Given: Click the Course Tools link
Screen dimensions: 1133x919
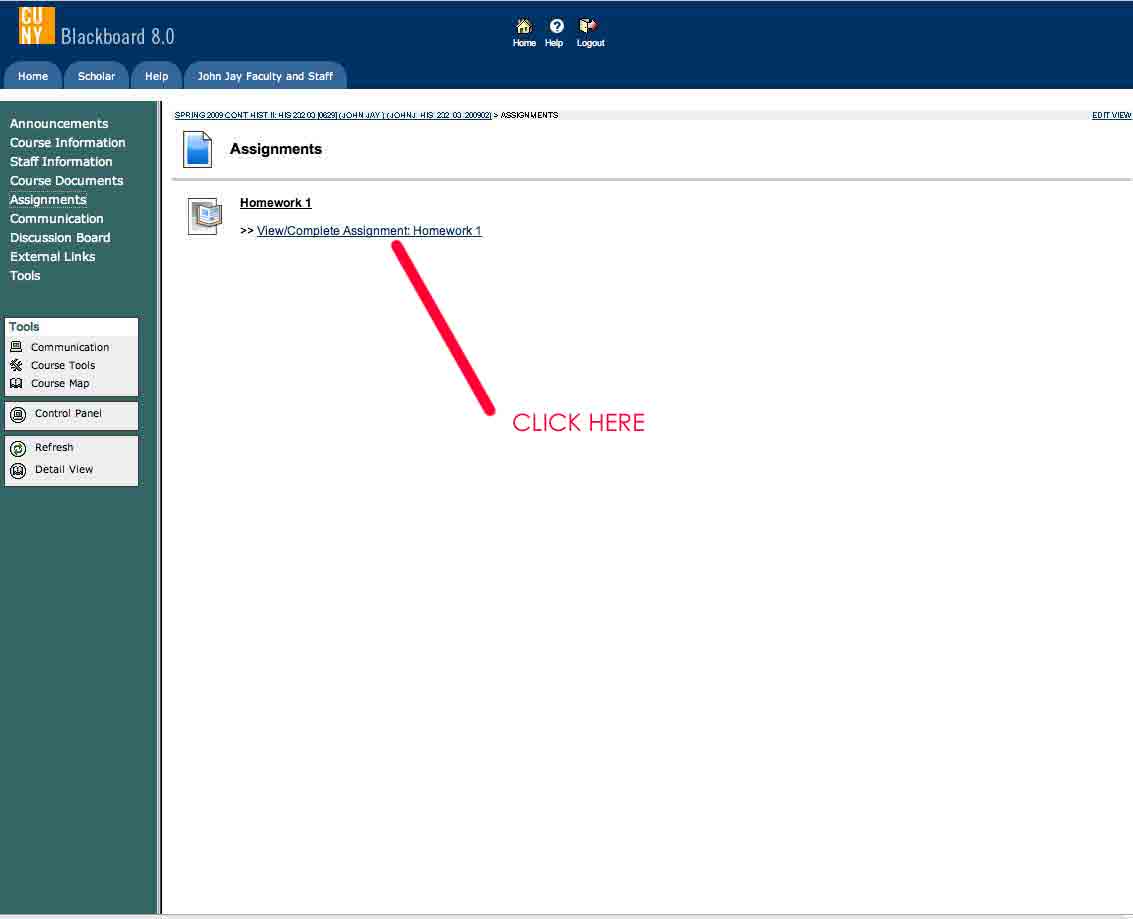Looking at the screenshot, I should point(63,365).
